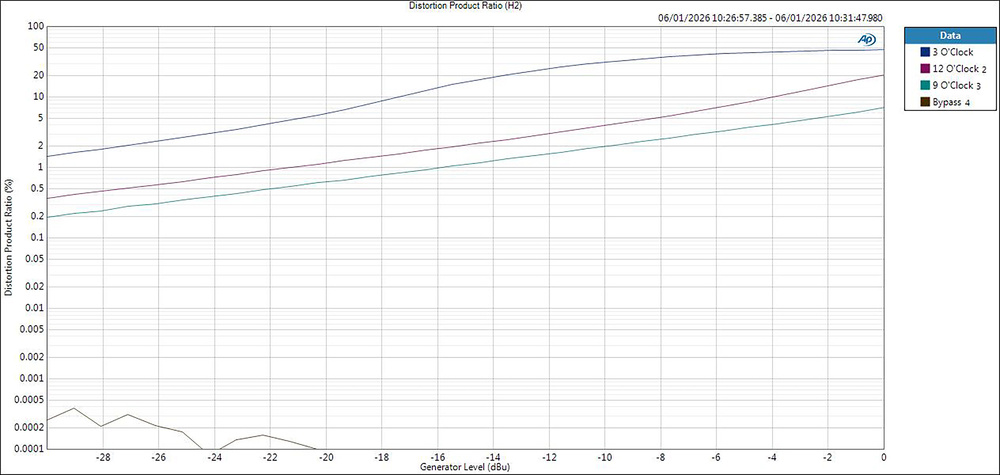Click the Distortion Product Ratio (H2) graph title

466,6
